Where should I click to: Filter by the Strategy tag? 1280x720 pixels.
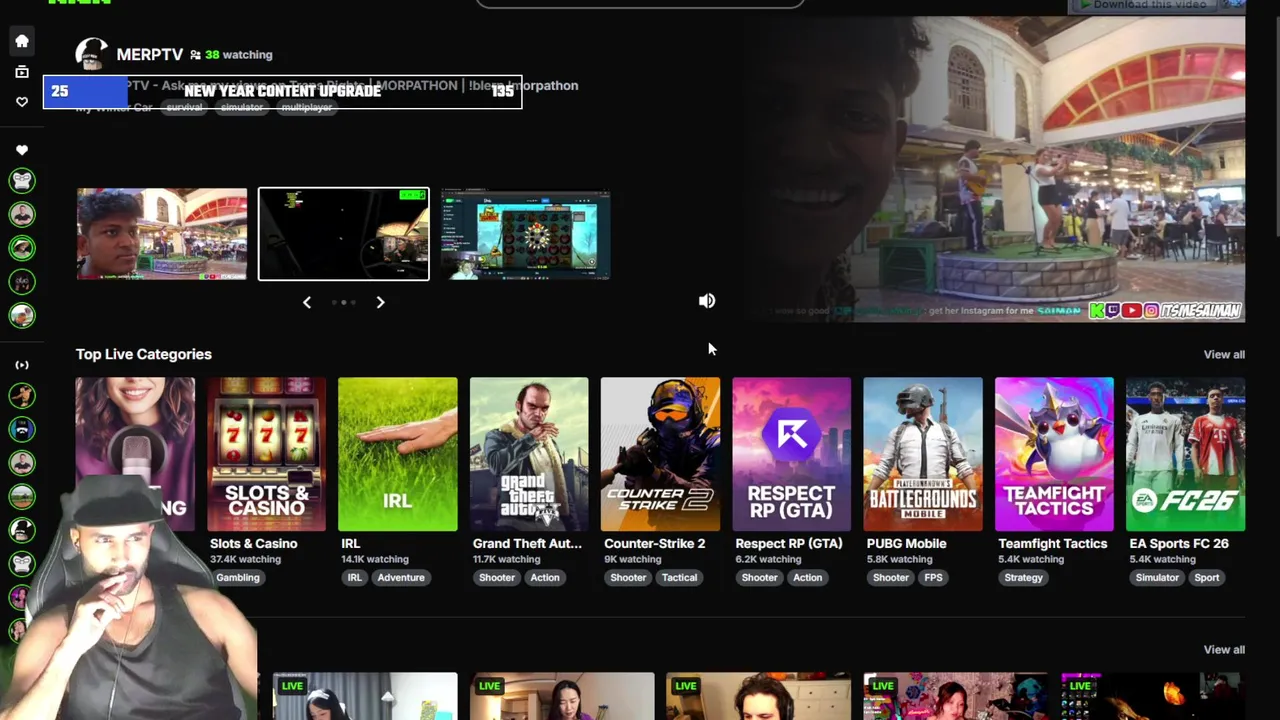(1023, 577)
